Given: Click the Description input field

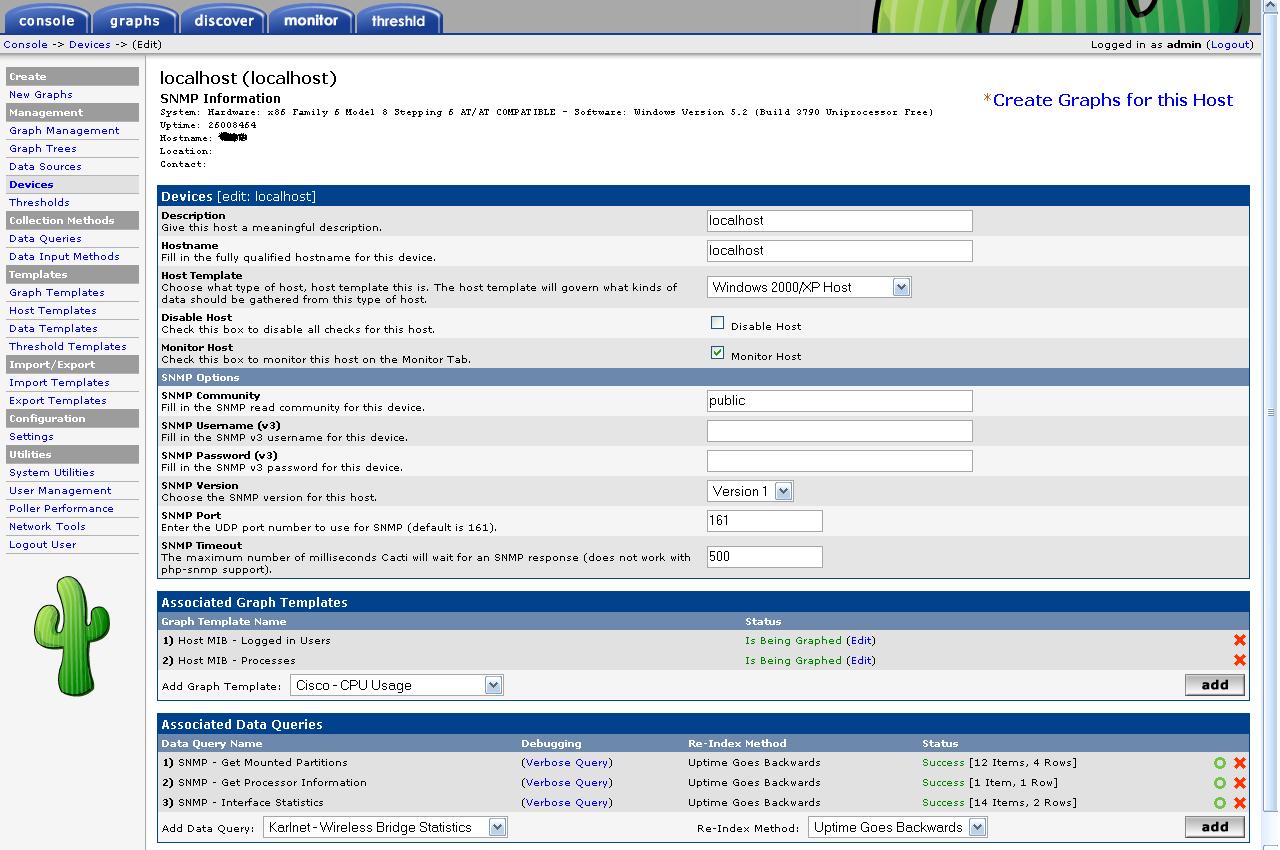Looking at the screenshot, I should [x=839, y=221].
